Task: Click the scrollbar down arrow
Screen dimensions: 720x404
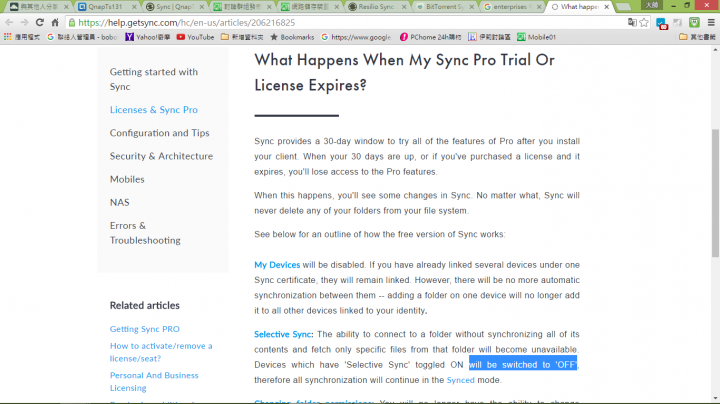Action: 715,398
